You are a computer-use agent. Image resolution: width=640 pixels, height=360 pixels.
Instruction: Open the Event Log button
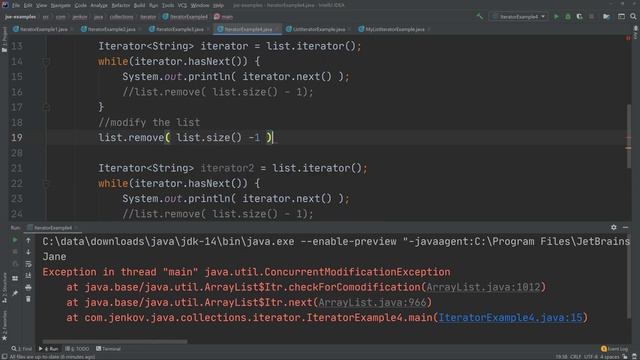tap(614, 349)
